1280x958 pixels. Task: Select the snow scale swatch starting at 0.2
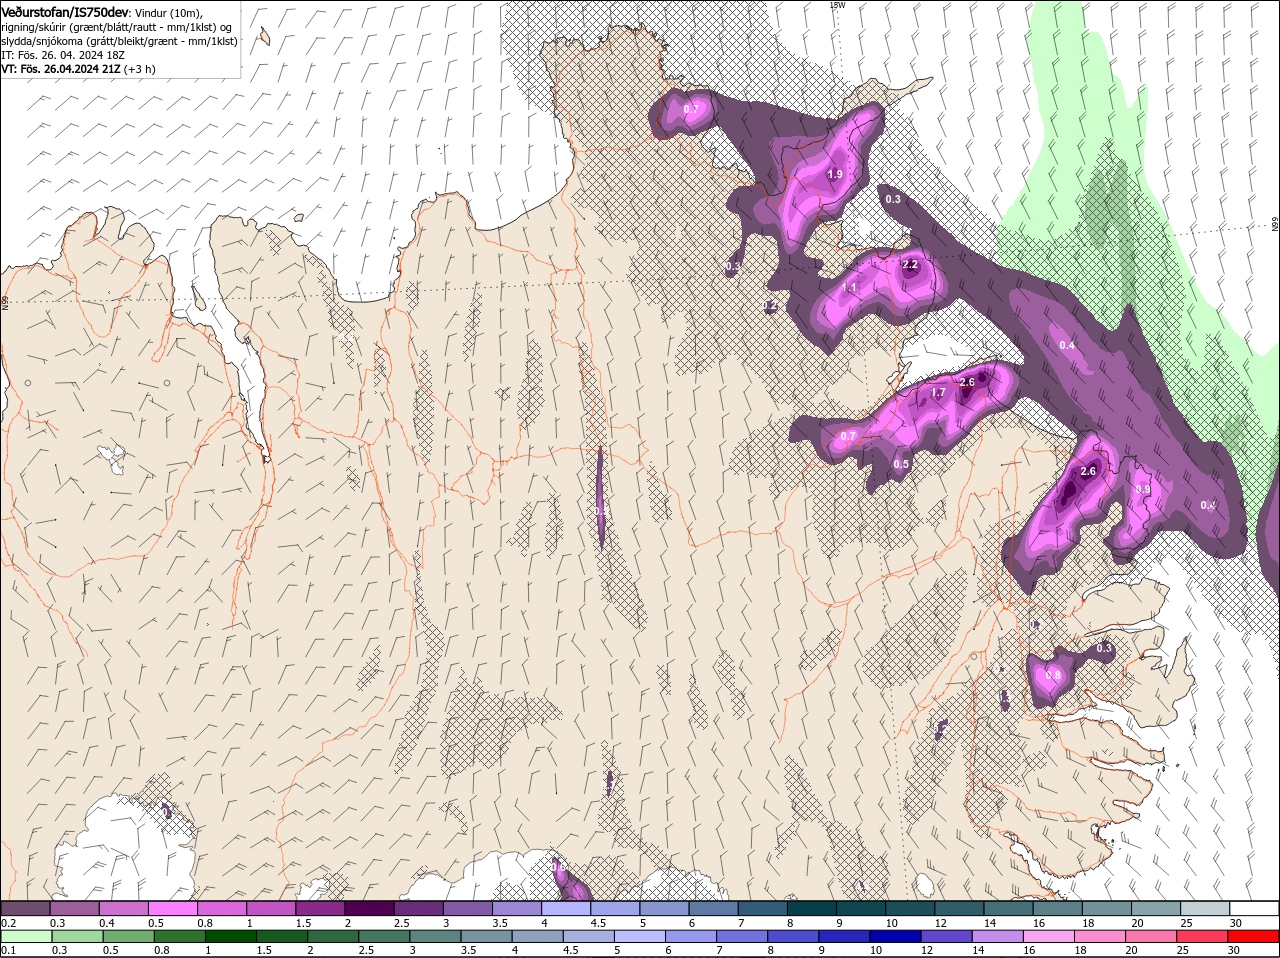click(x=25, y=908)
